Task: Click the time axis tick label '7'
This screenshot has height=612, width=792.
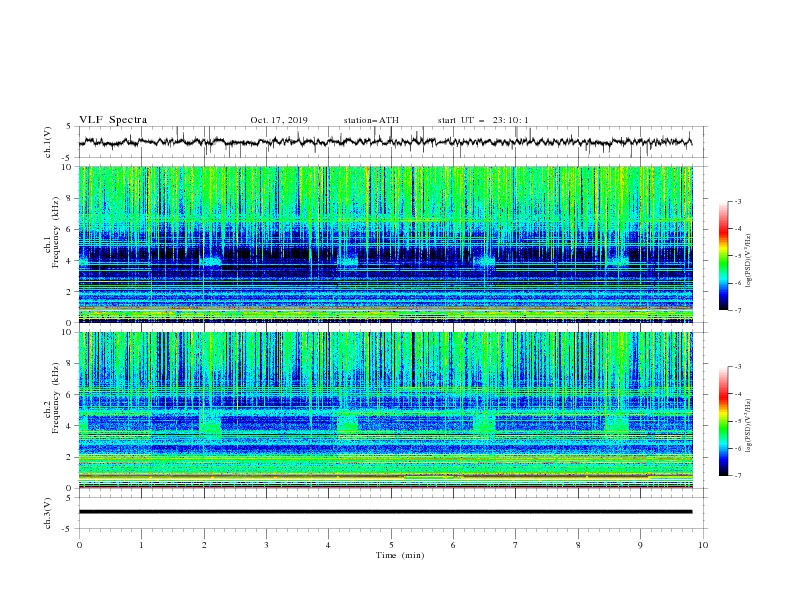Action: (516, 545)
